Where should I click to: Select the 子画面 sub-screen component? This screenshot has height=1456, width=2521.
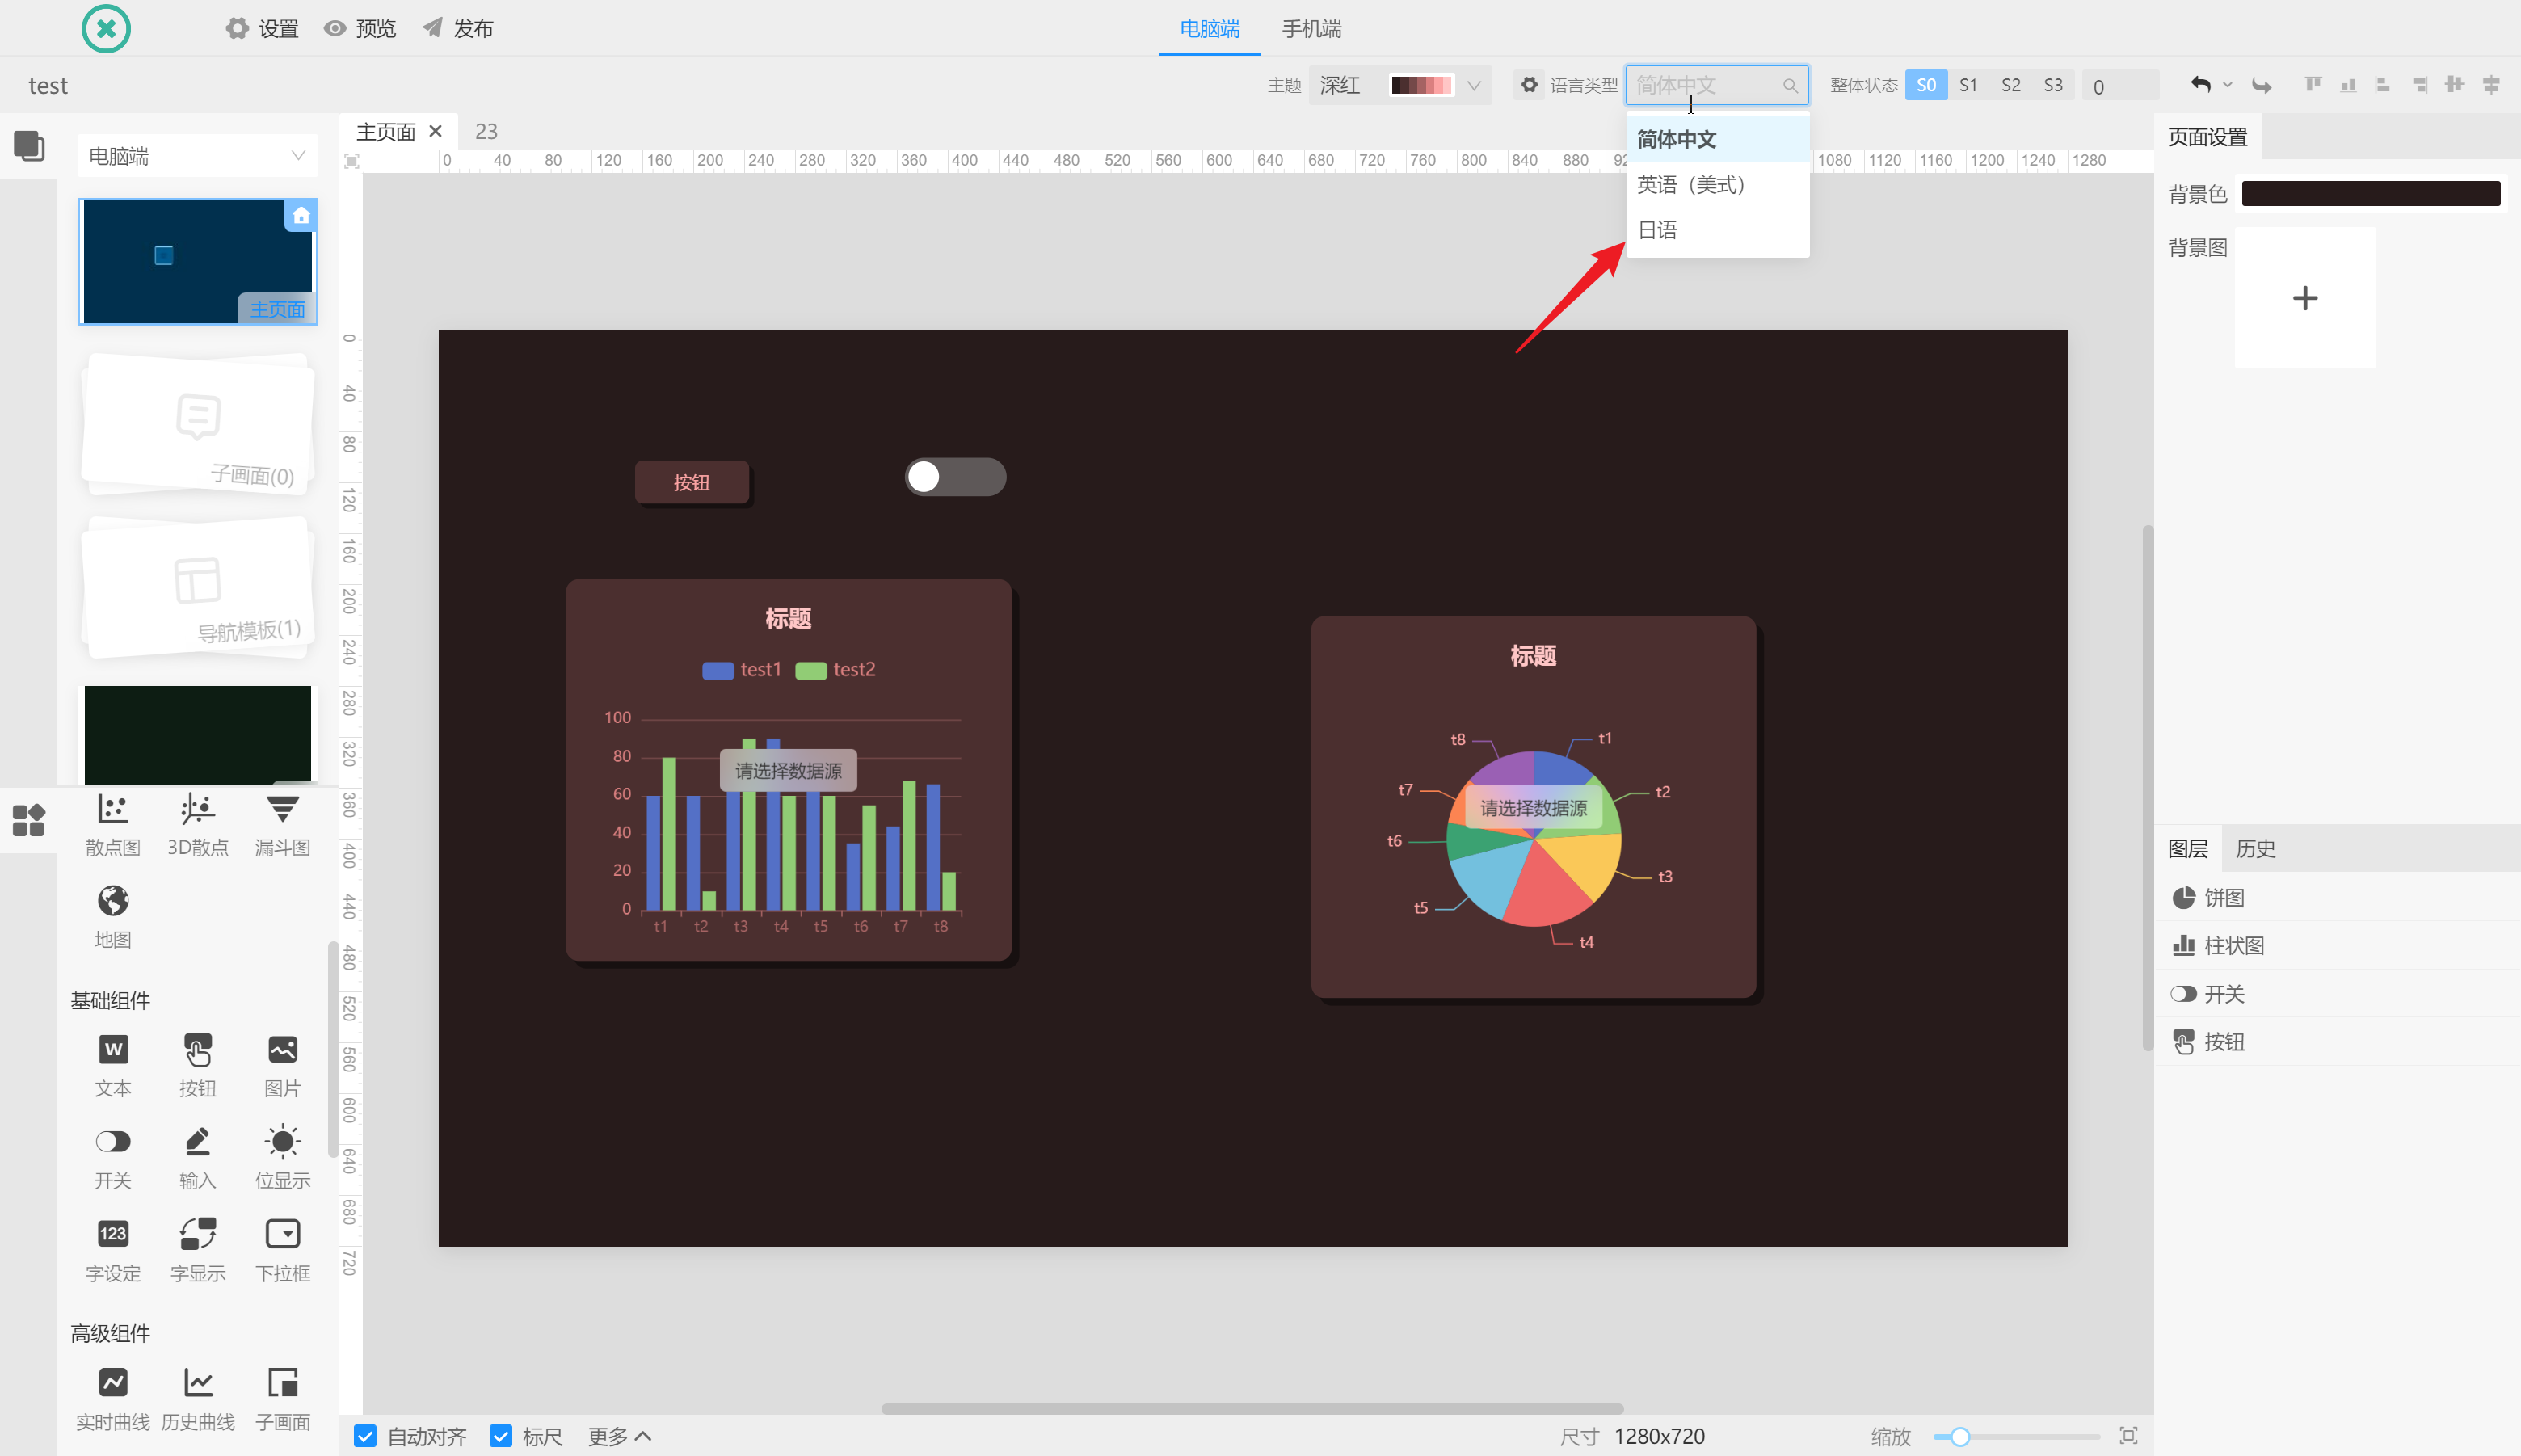tap(283, 1400)
